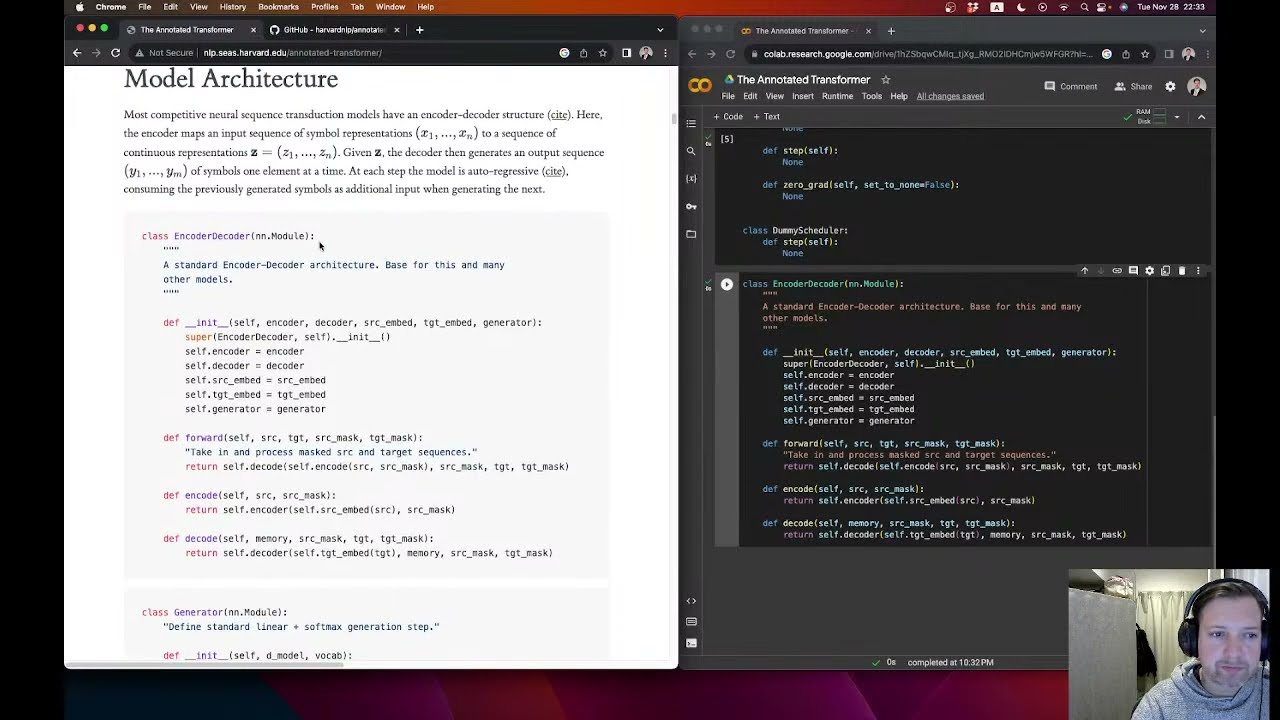This screenshot has width=1280, height=720.
Task: Copy link to cell icon
Action: click(1117, 271)
